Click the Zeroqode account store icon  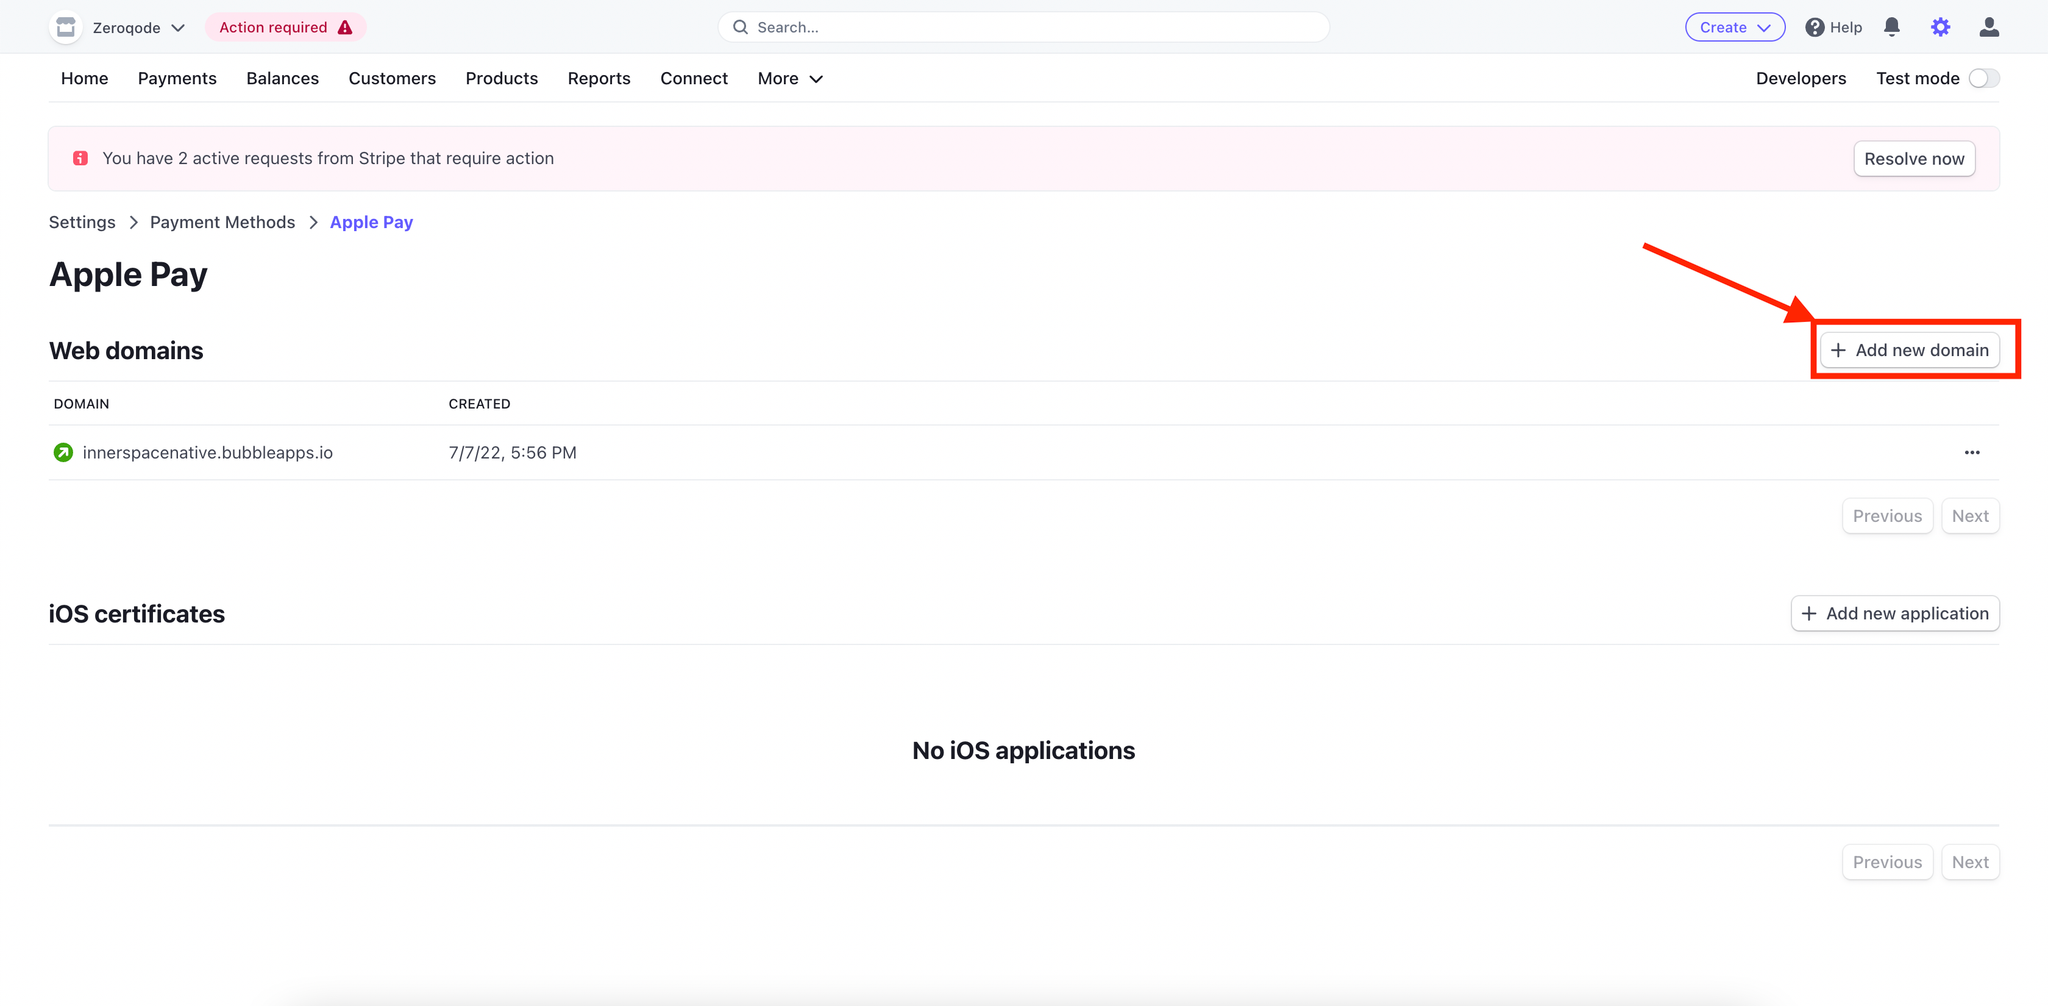pos(66,27)
